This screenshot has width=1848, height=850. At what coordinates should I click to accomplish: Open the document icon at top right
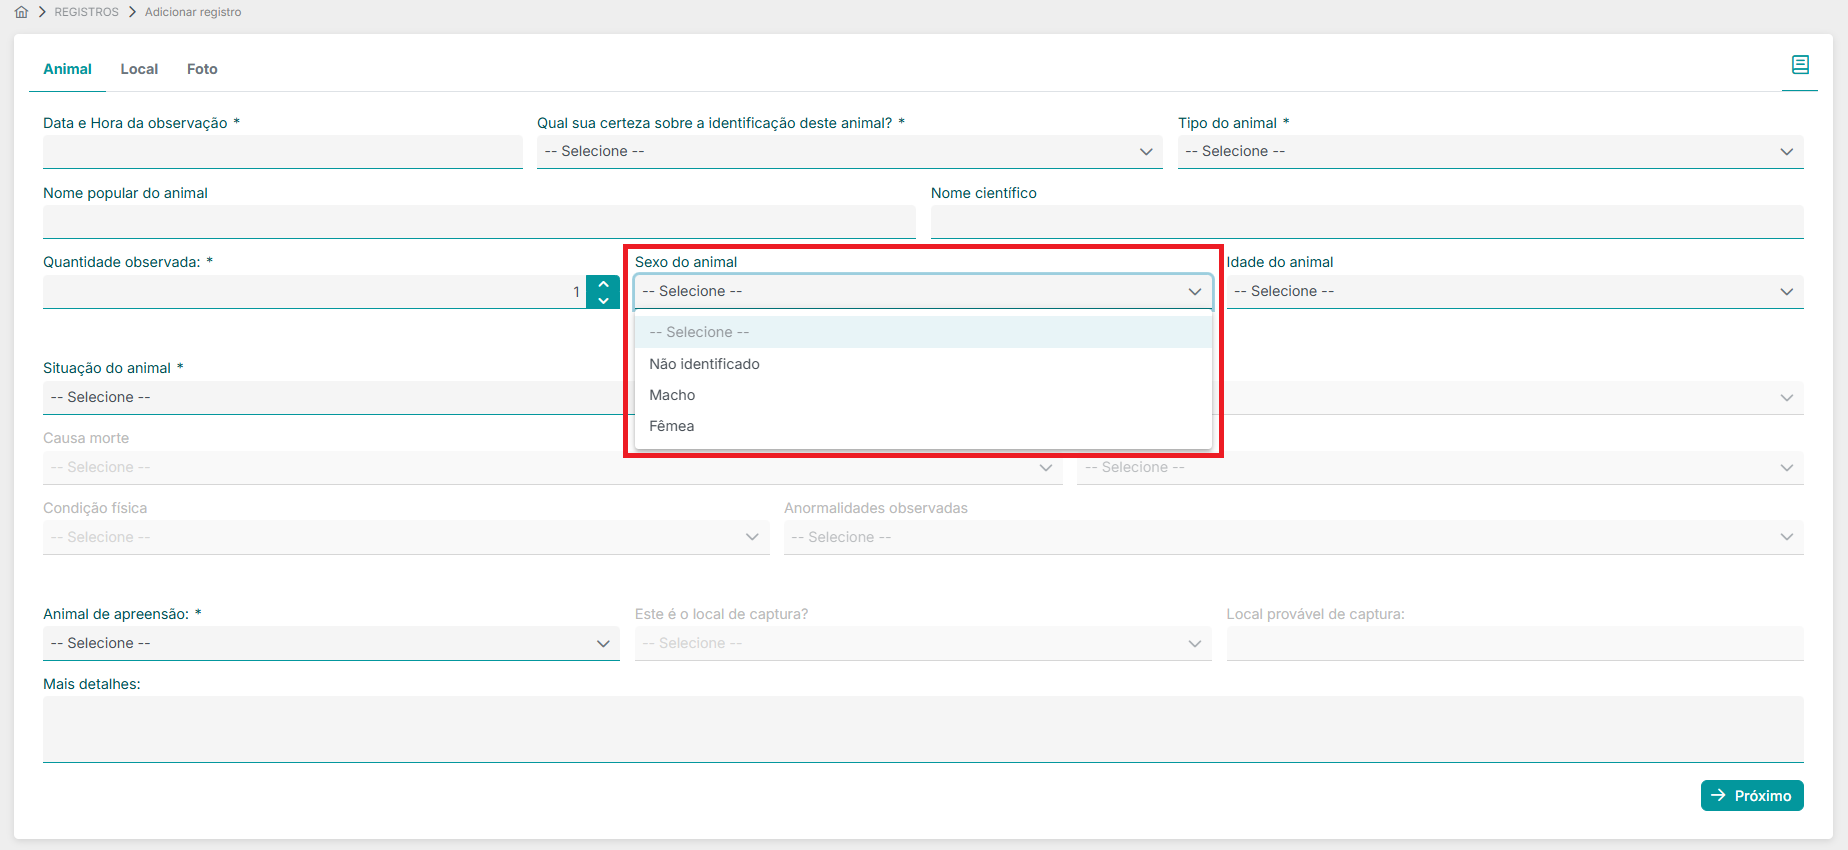point(1800,65)
